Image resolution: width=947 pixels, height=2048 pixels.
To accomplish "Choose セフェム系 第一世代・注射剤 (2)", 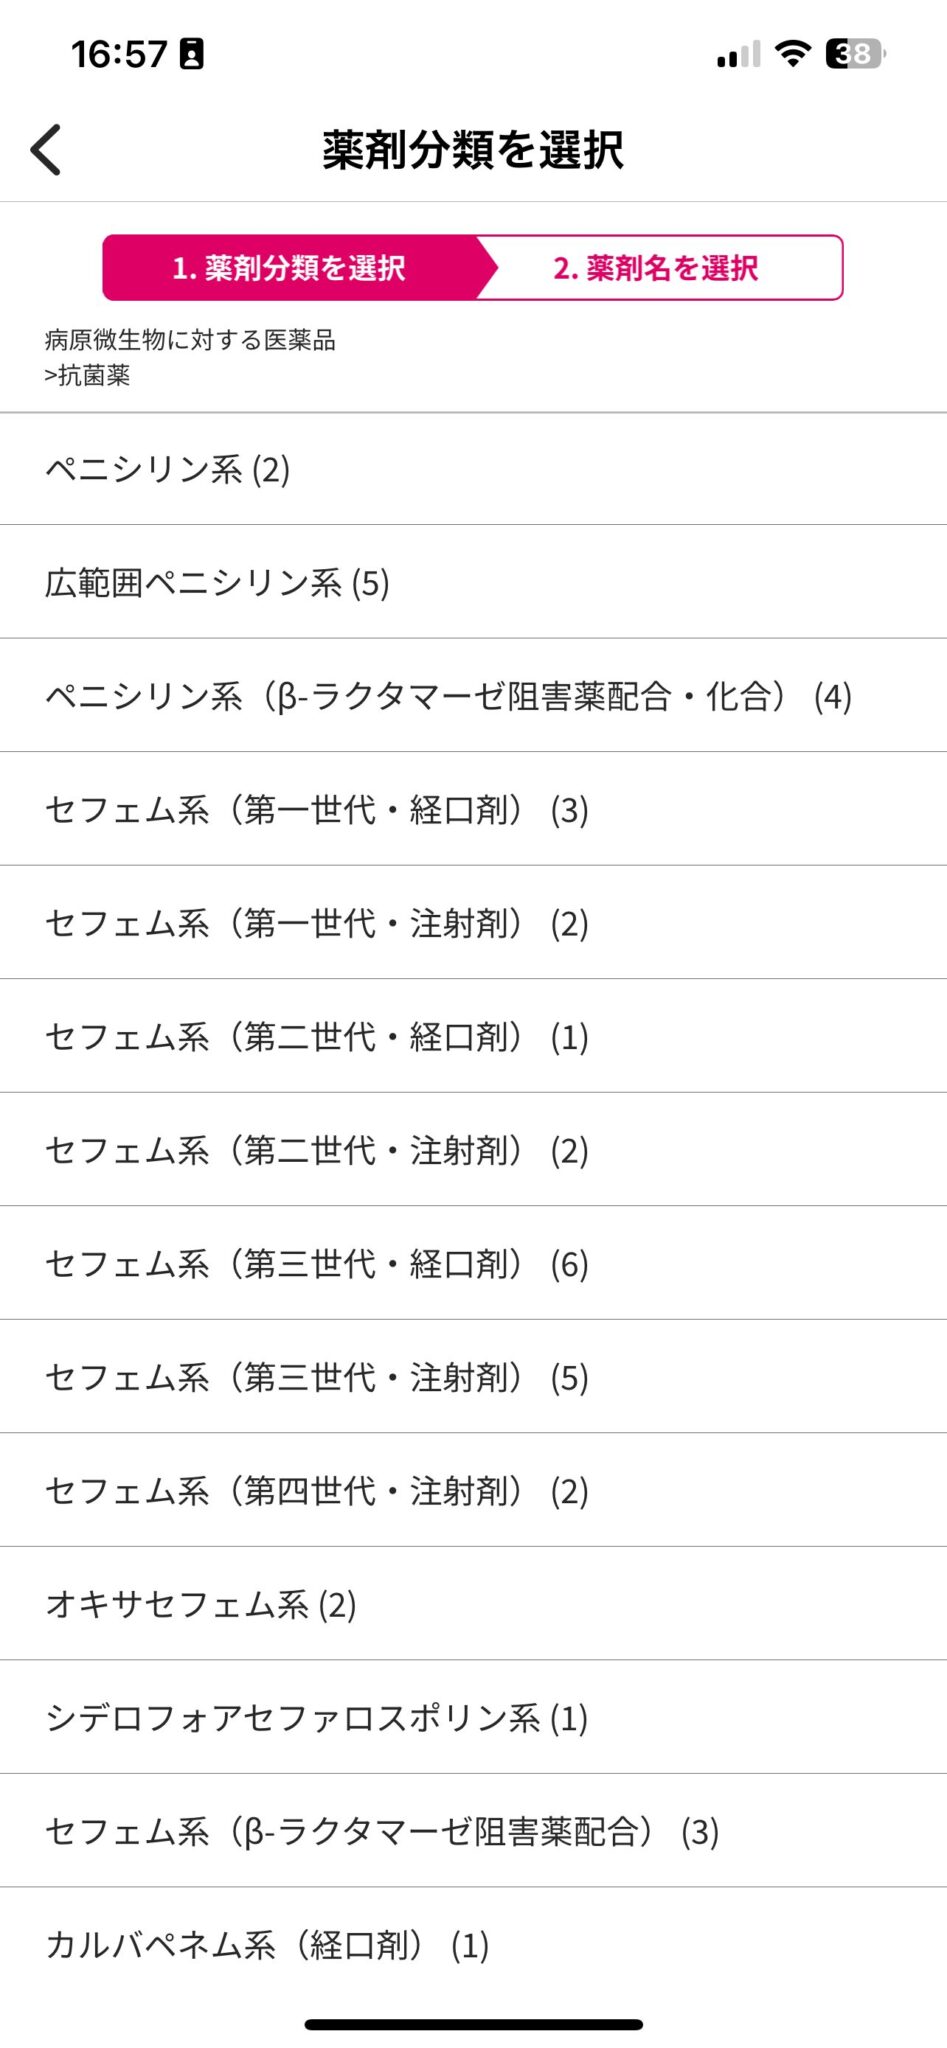I will click(x=317, y=923).
